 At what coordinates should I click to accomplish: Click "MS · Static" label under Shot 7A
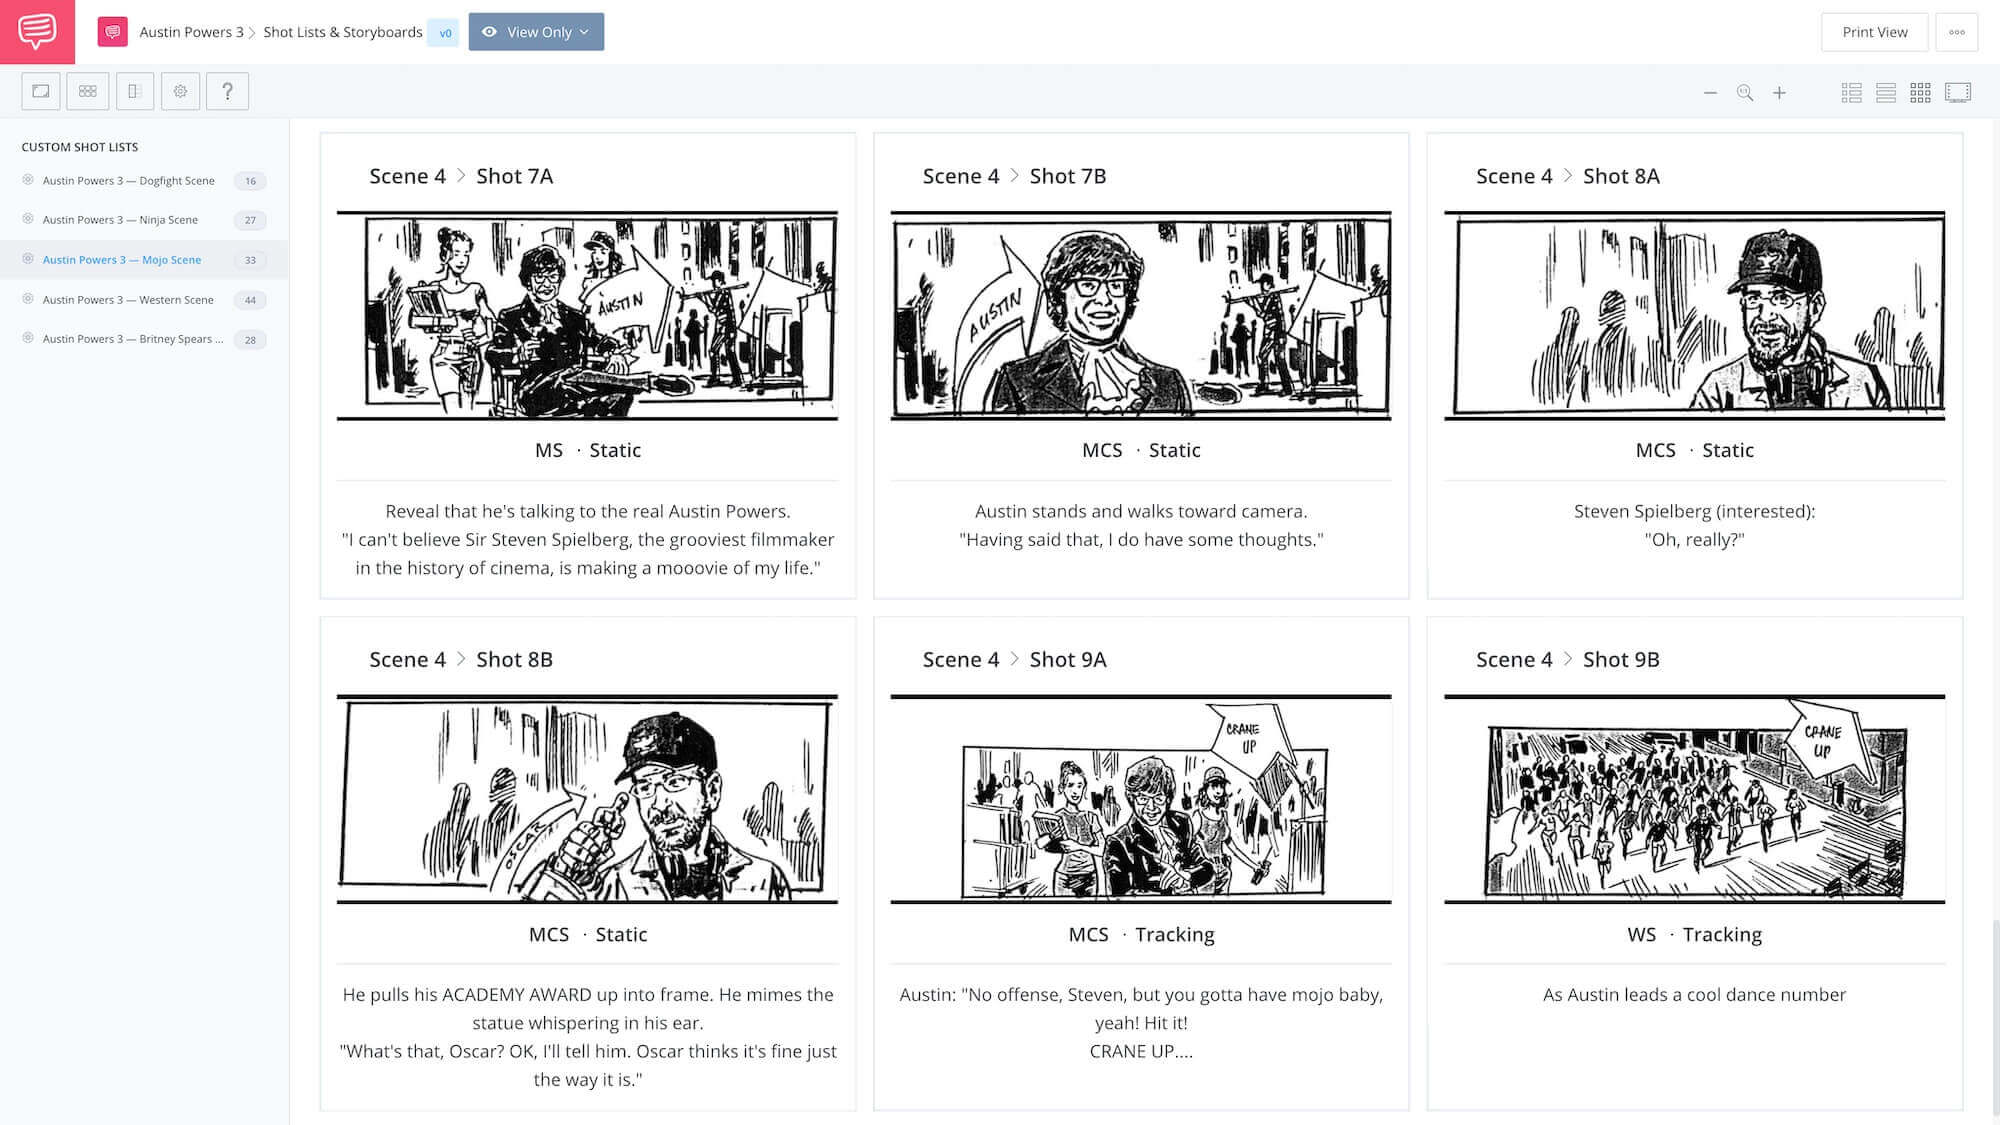tap(588, 450)
